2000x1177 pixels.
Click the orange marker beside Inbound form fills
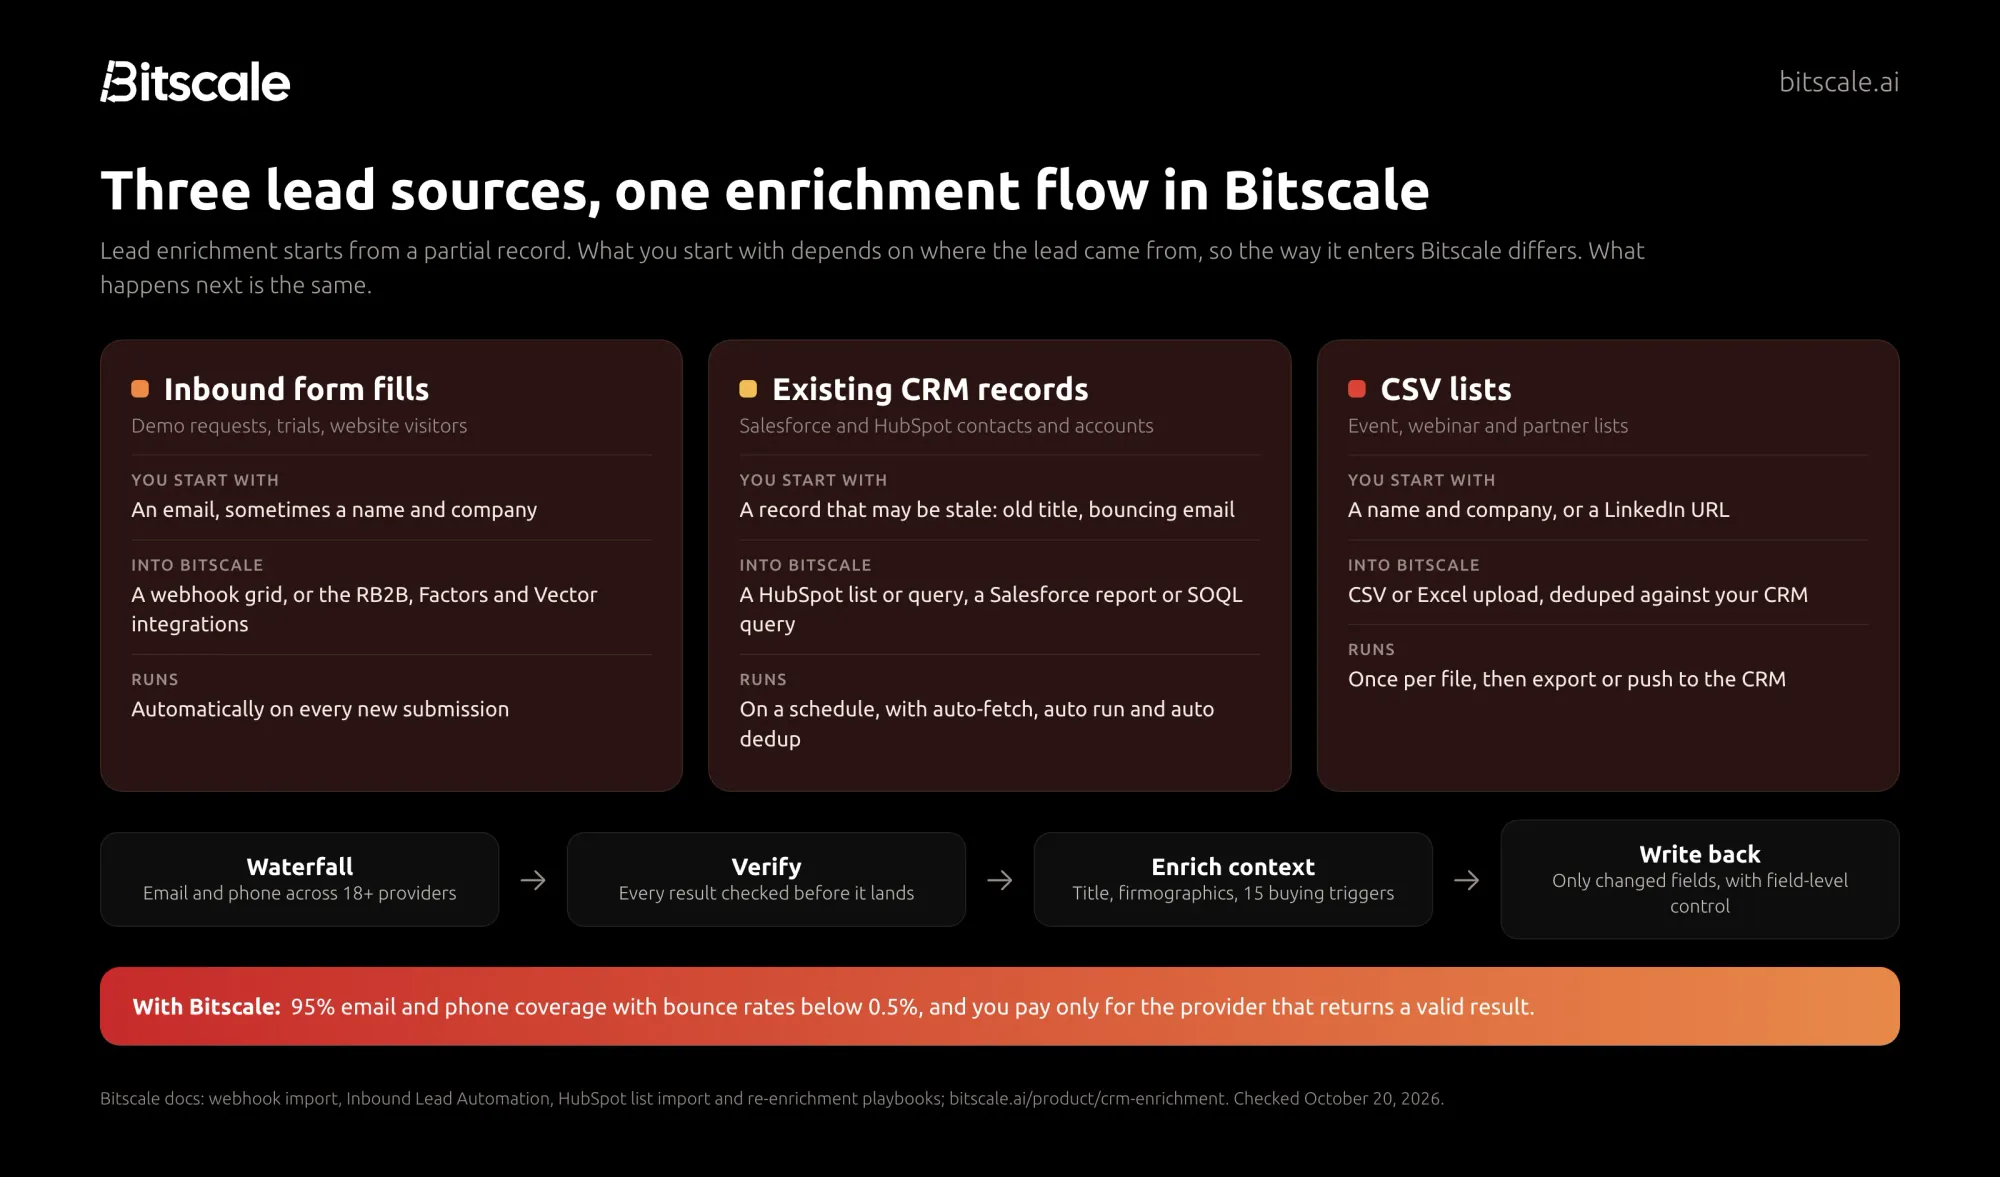(140, 389)
